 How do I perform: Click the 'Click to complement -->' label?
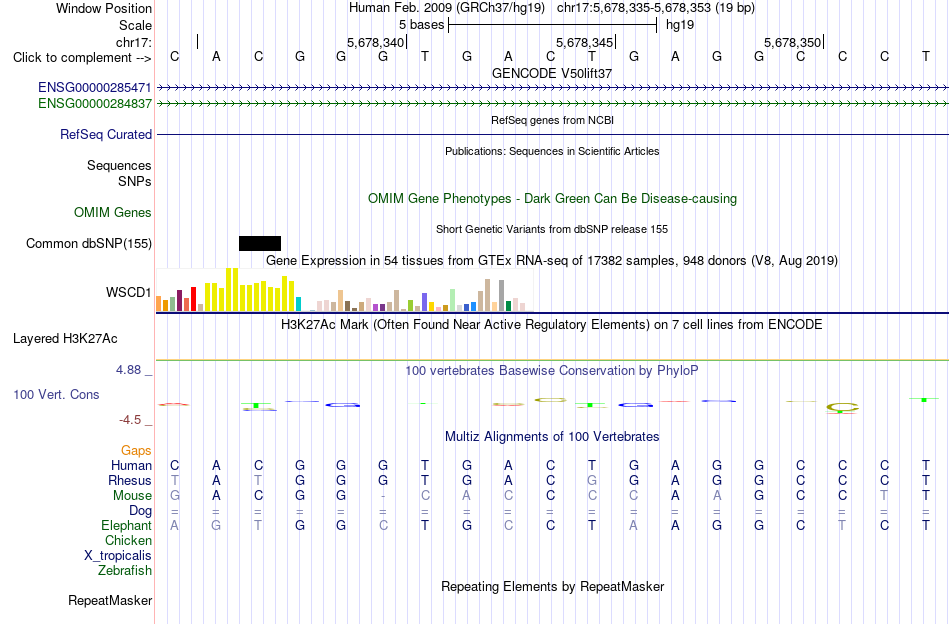coord(82,58)
